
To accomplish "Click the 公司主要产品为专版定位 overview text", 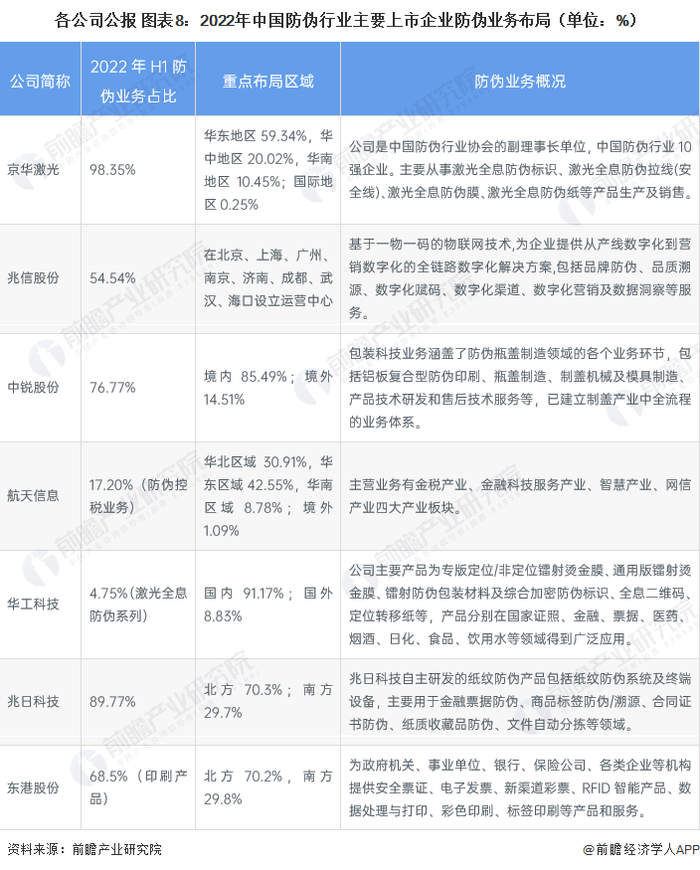I will point(520,604).
